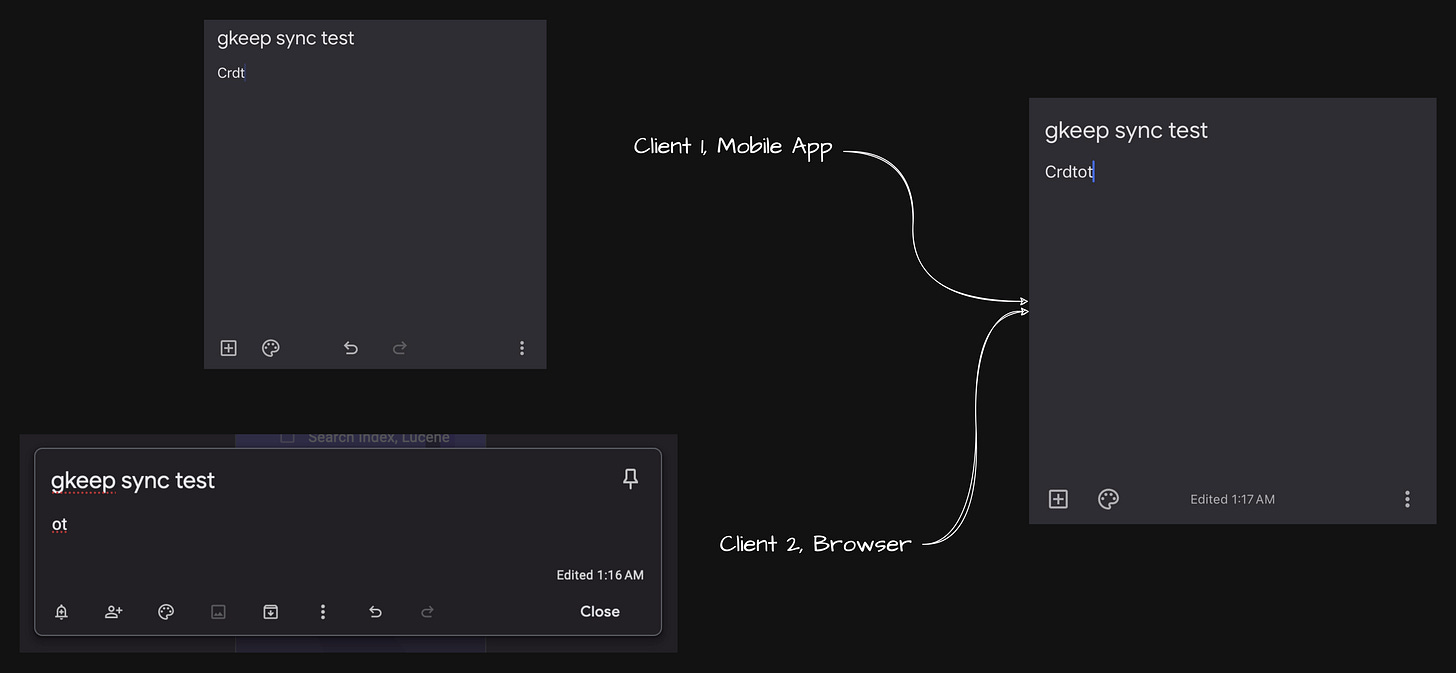Open palette icon in the Crdt-only mobile note

pyautogui.click(x=270, y=348)
